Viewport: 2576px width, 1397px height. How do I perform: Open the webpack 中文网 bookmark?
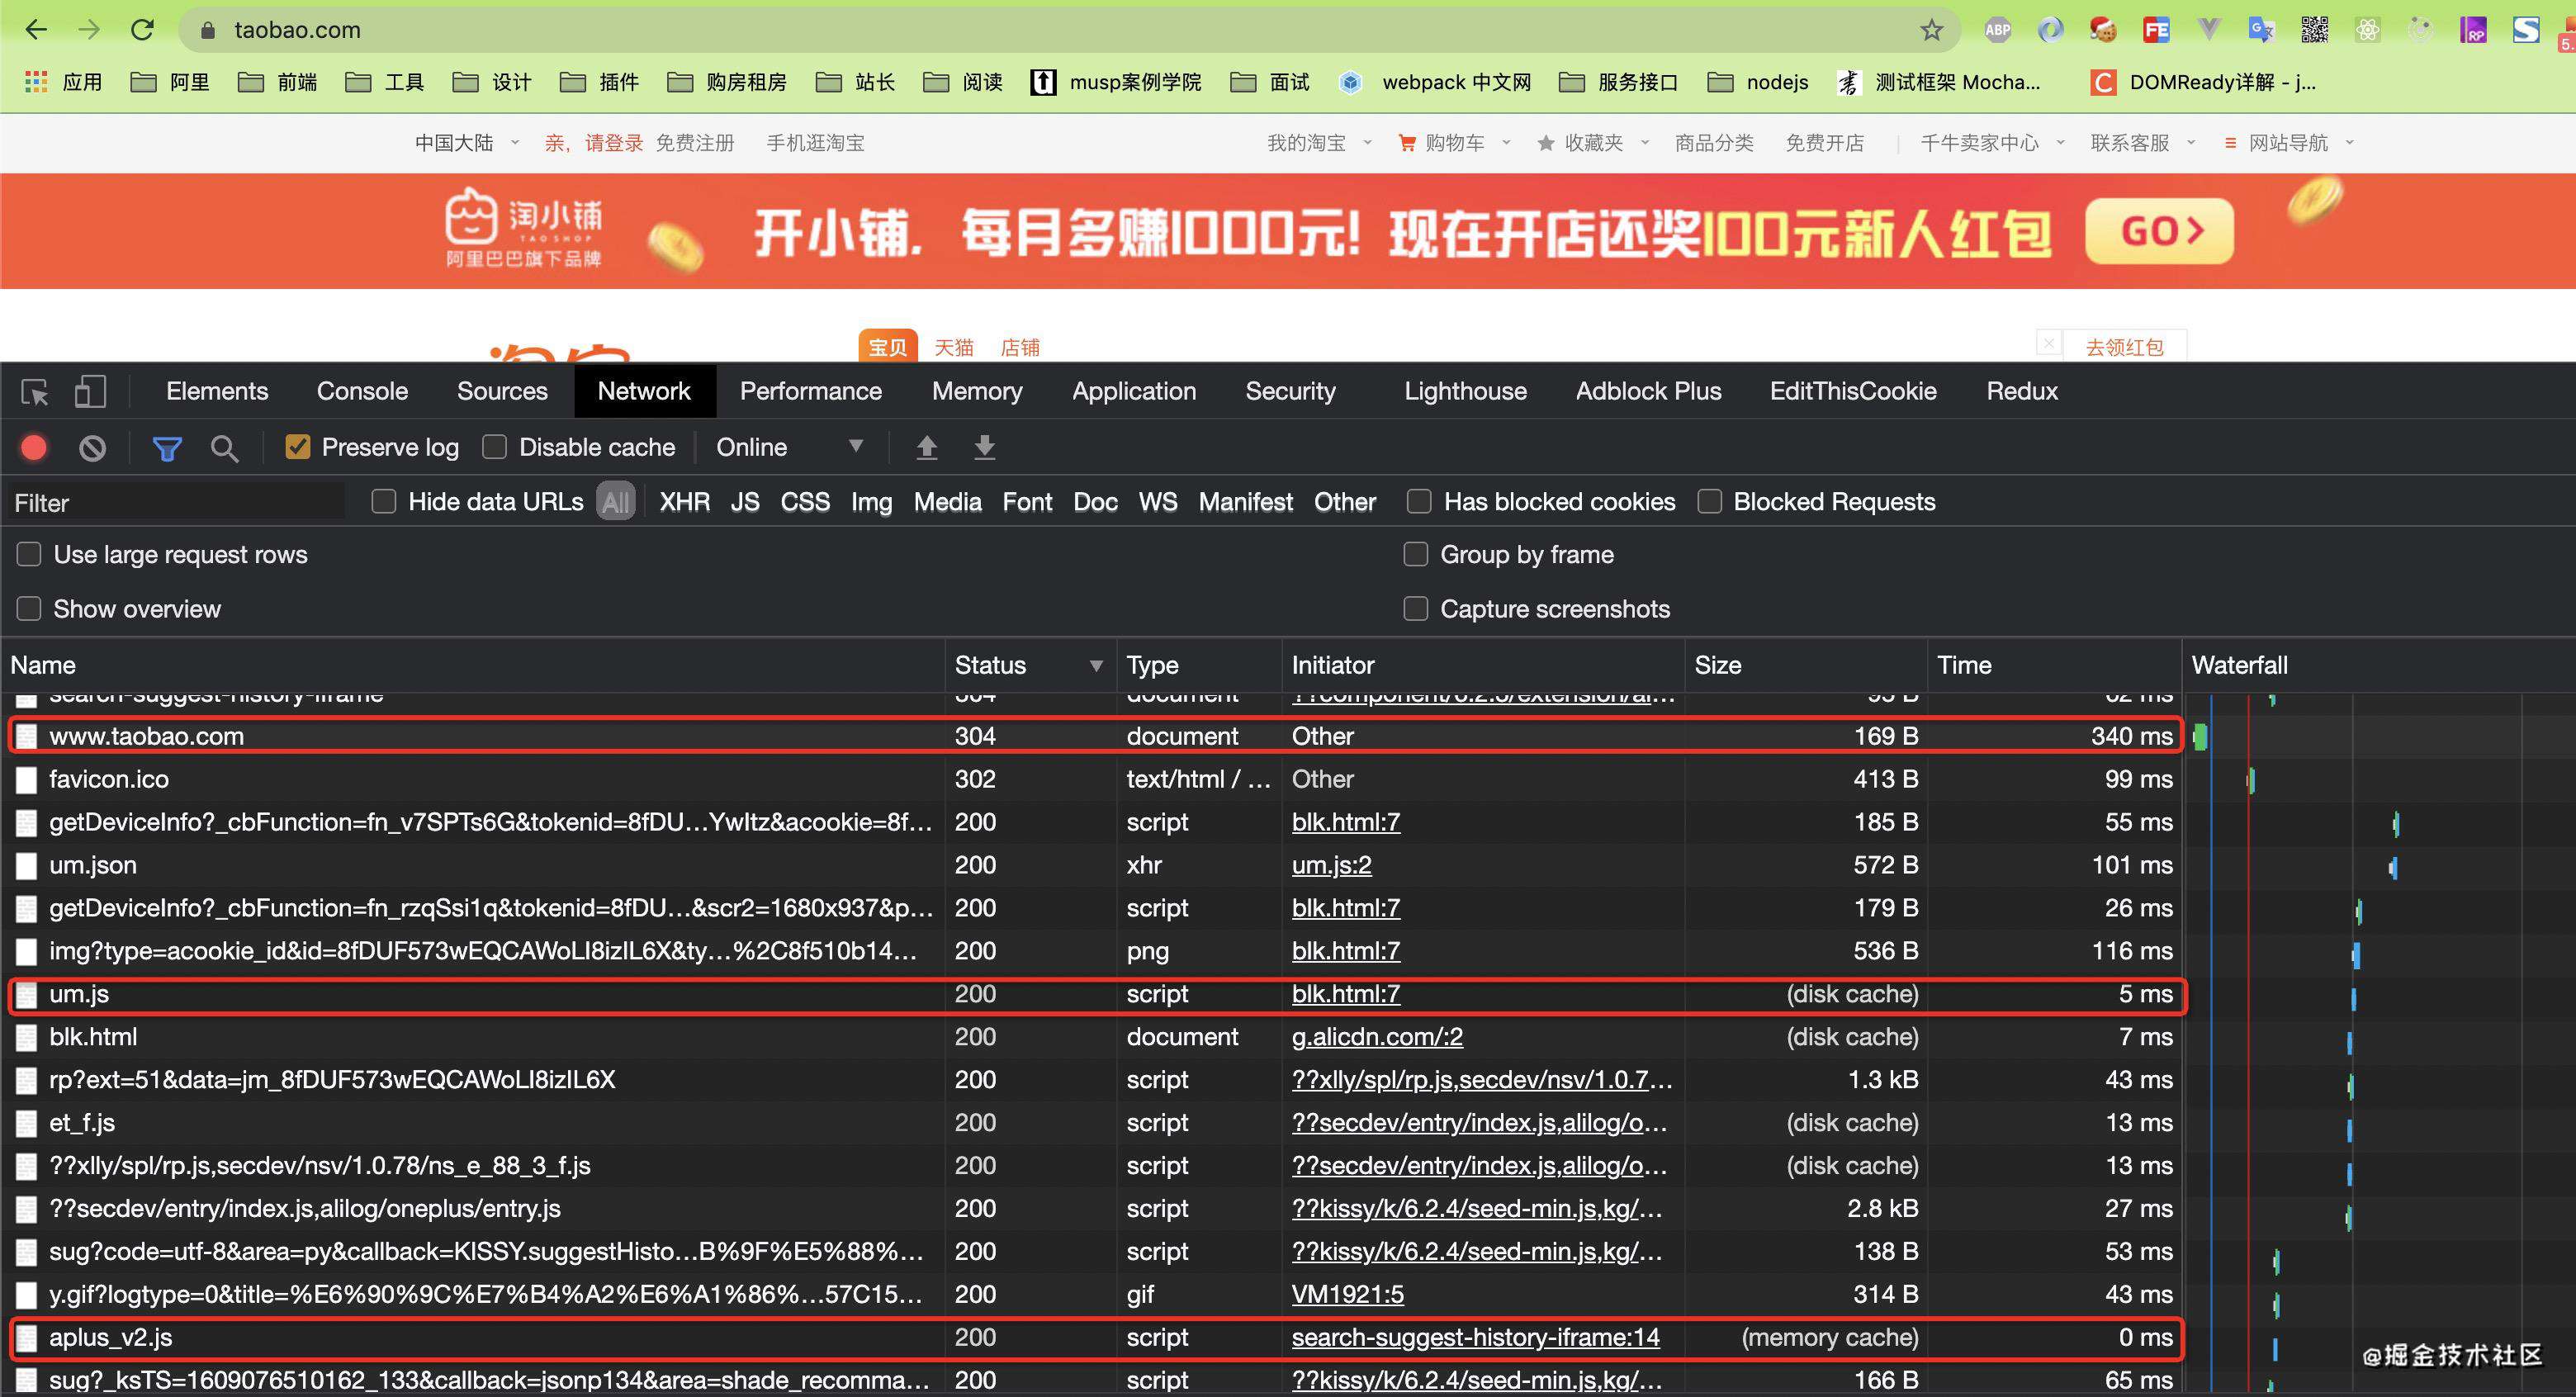1435,82
